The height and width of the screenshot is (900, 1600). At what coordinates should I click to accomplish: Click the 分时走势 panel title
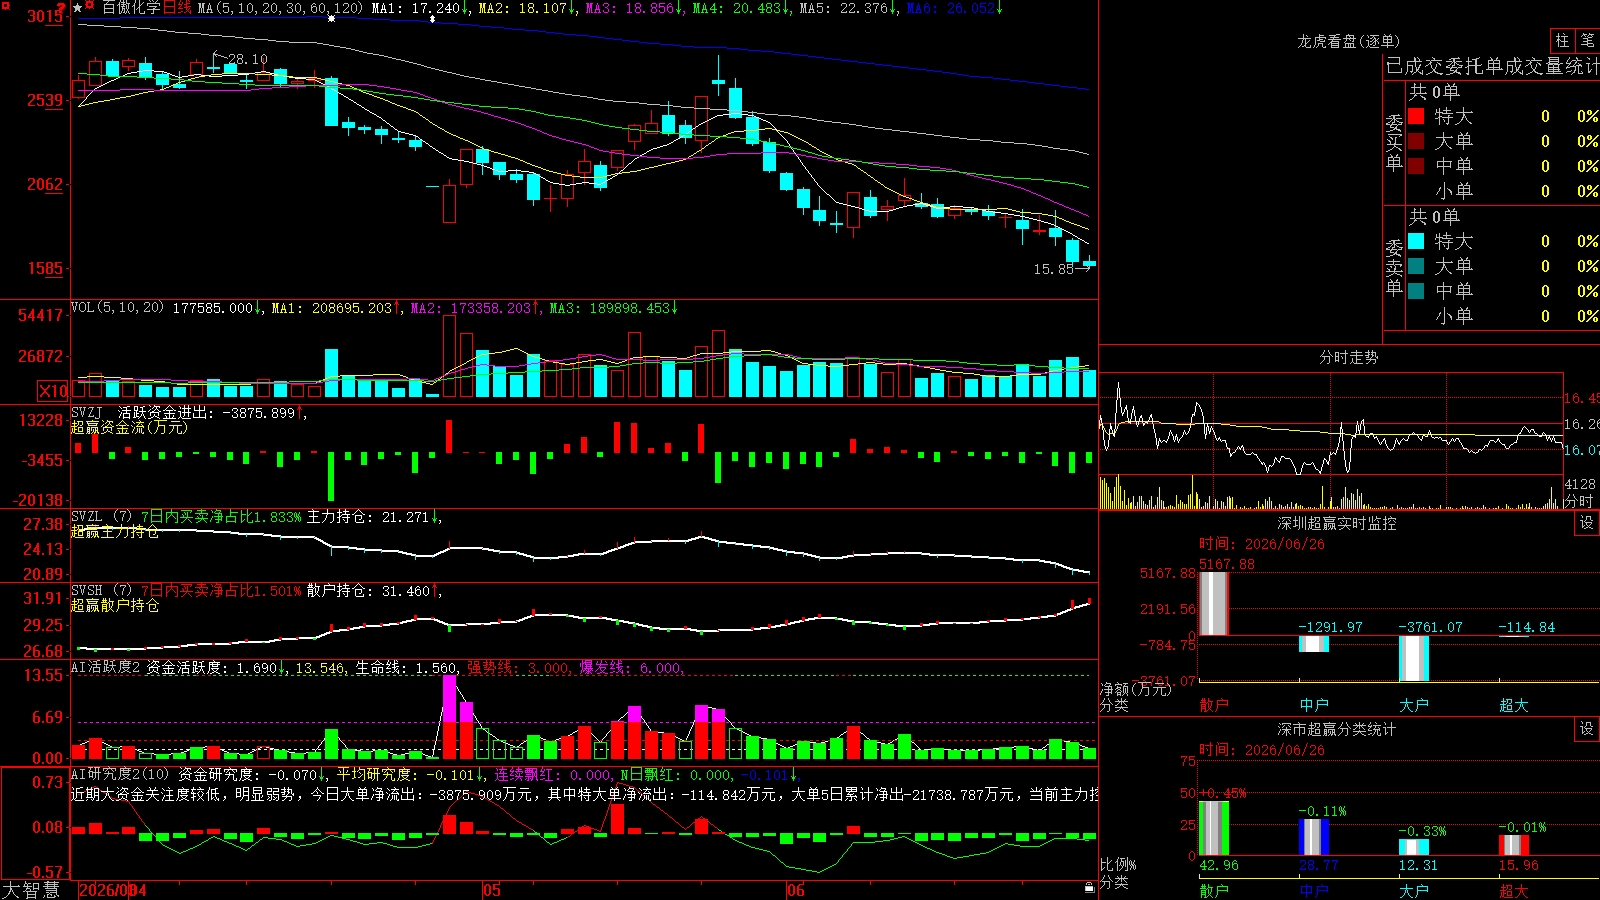1349,357
